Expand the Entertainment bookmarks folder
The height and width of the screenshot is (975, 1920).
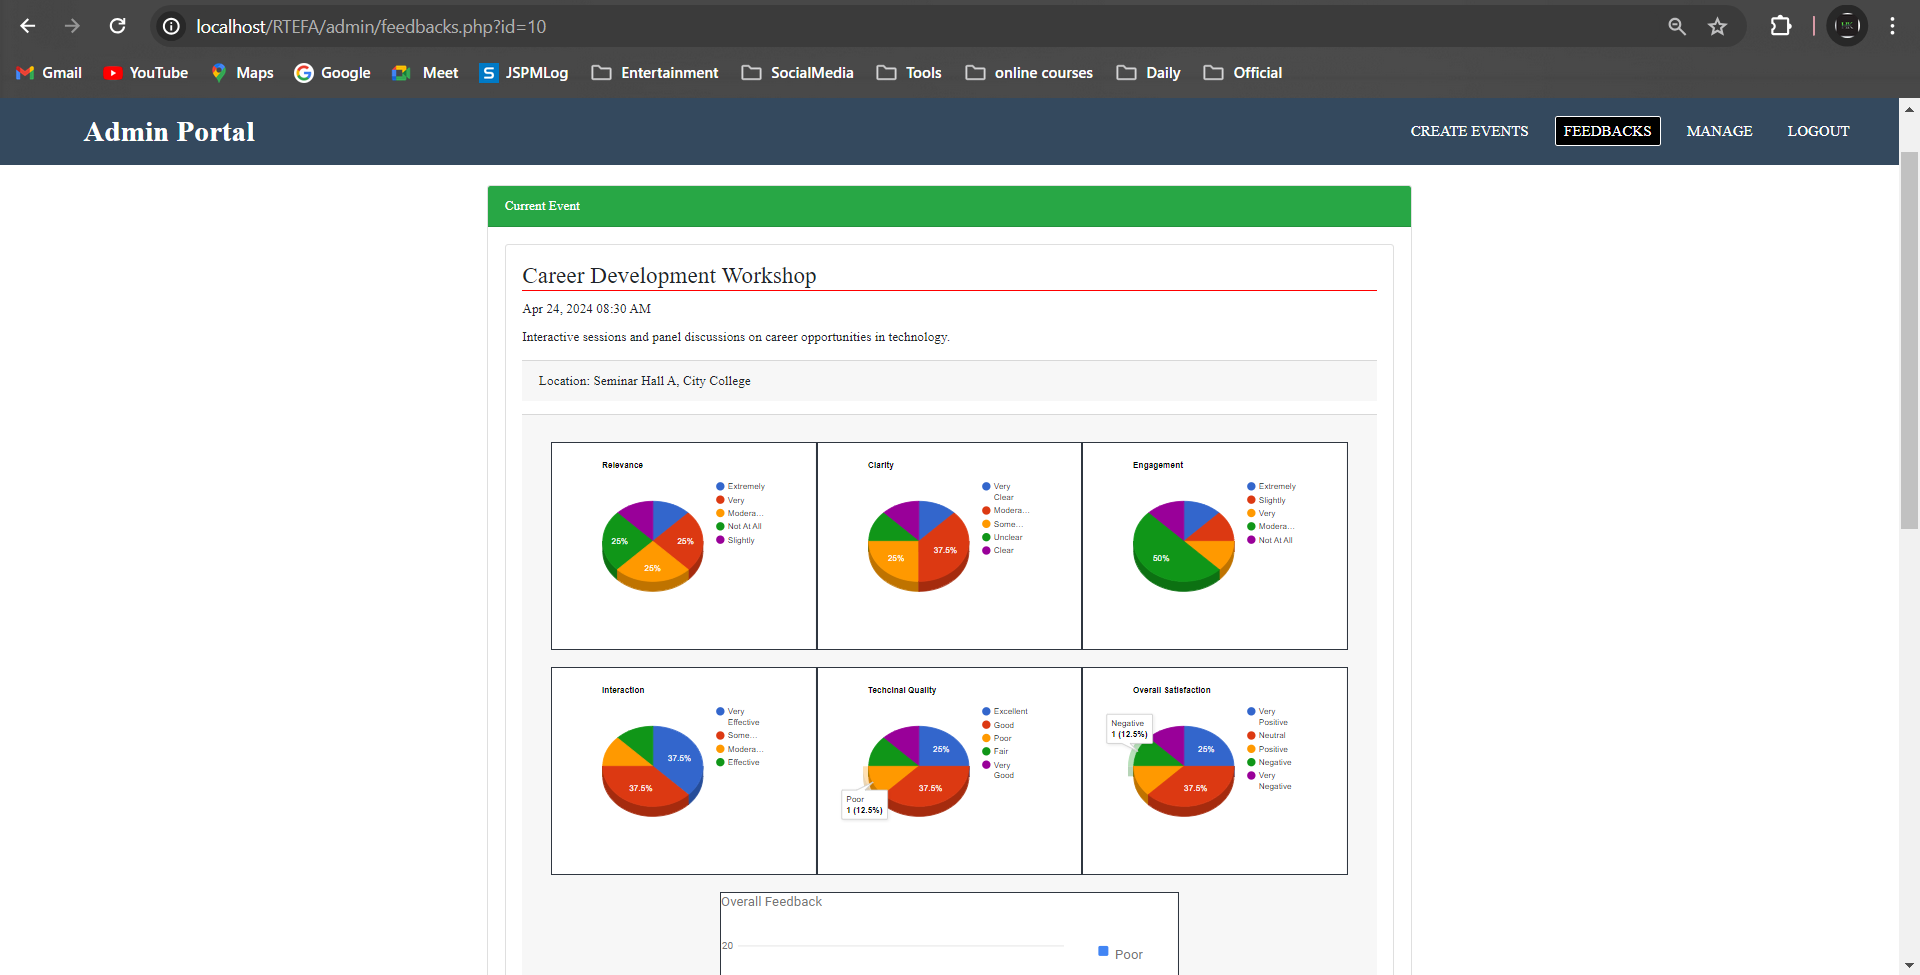tap(655, 73)
